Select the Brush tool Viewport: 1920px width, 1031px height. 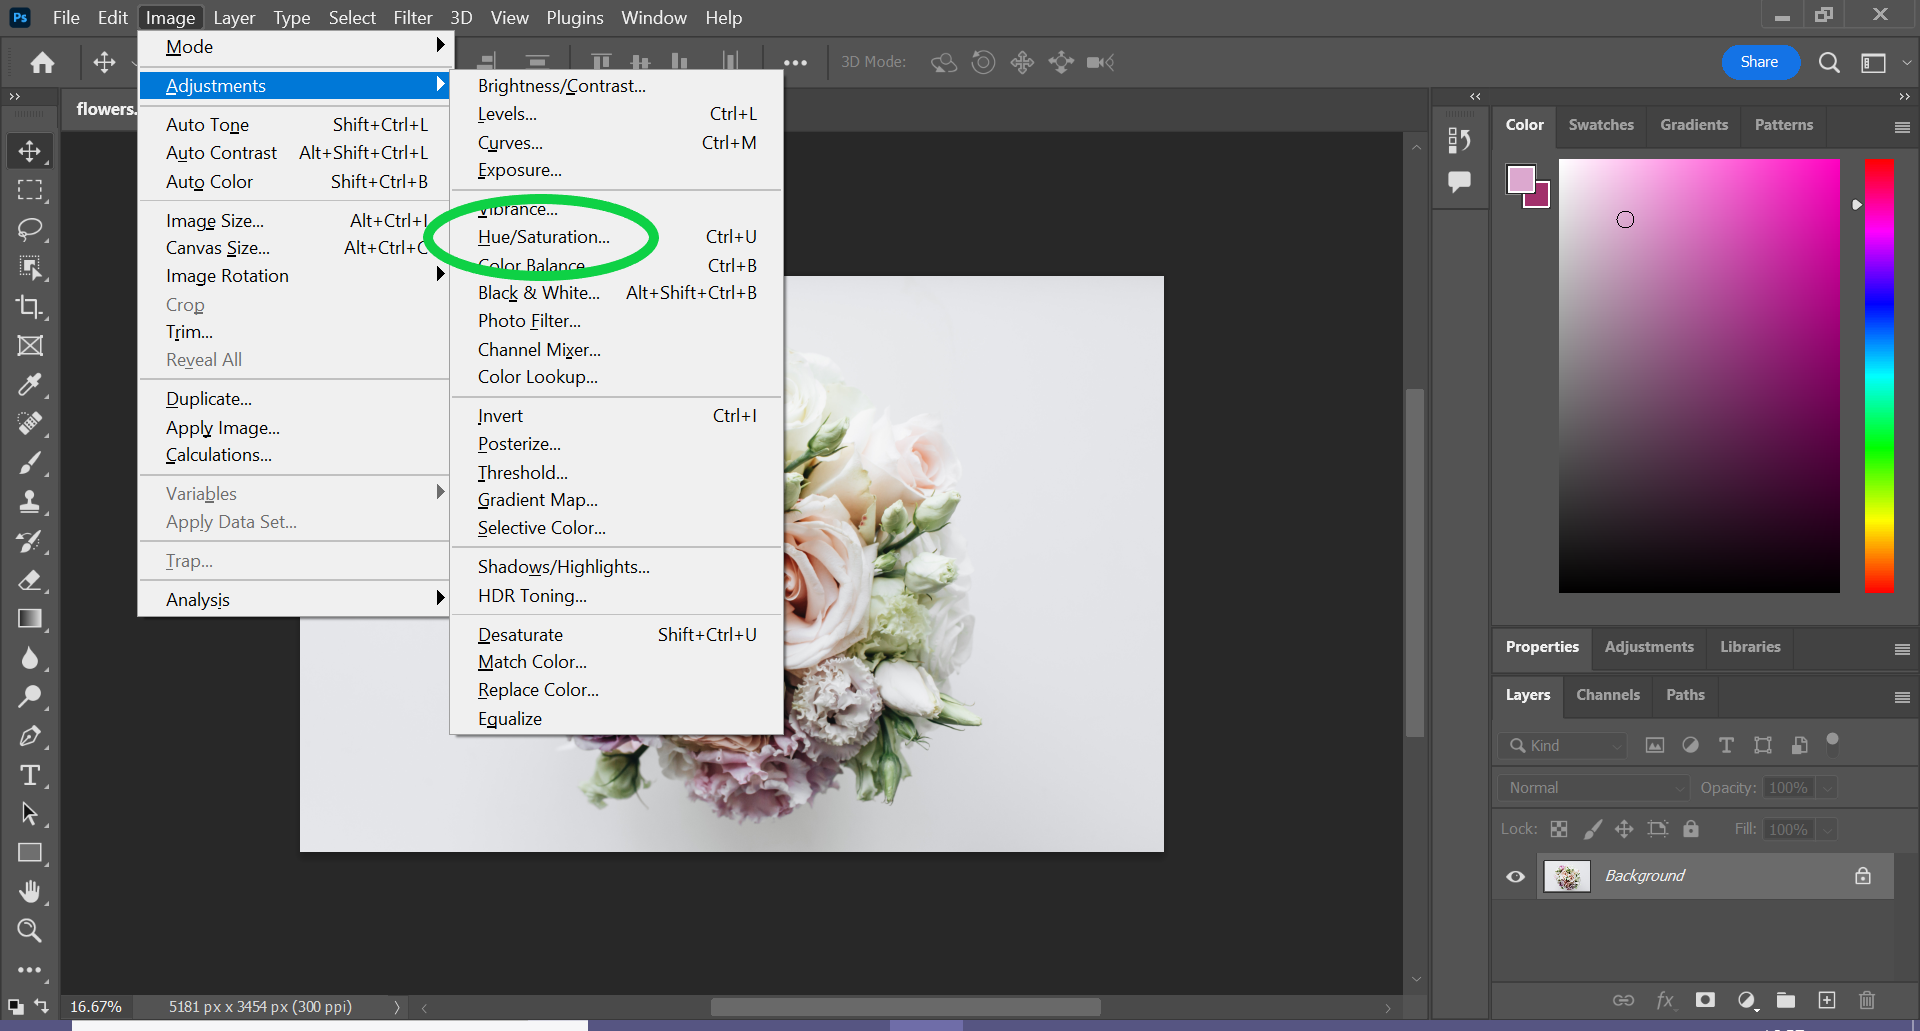coord(29,463)
